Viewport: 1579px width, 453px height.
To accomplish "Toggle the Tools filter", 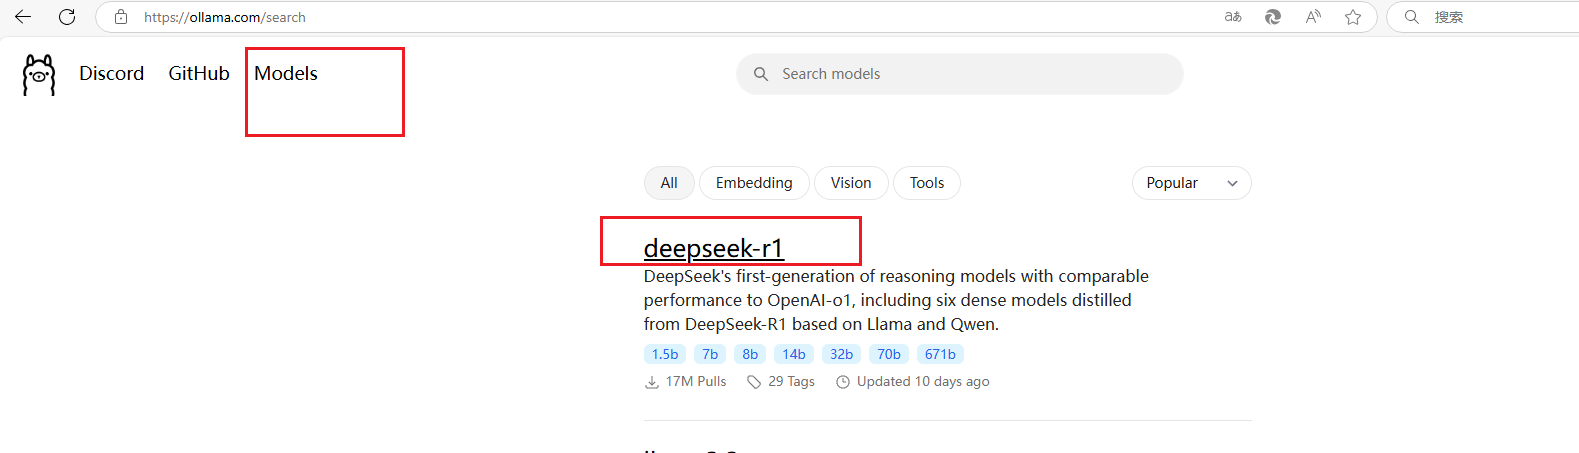I will pyautogui.click(x=927, y=183).
